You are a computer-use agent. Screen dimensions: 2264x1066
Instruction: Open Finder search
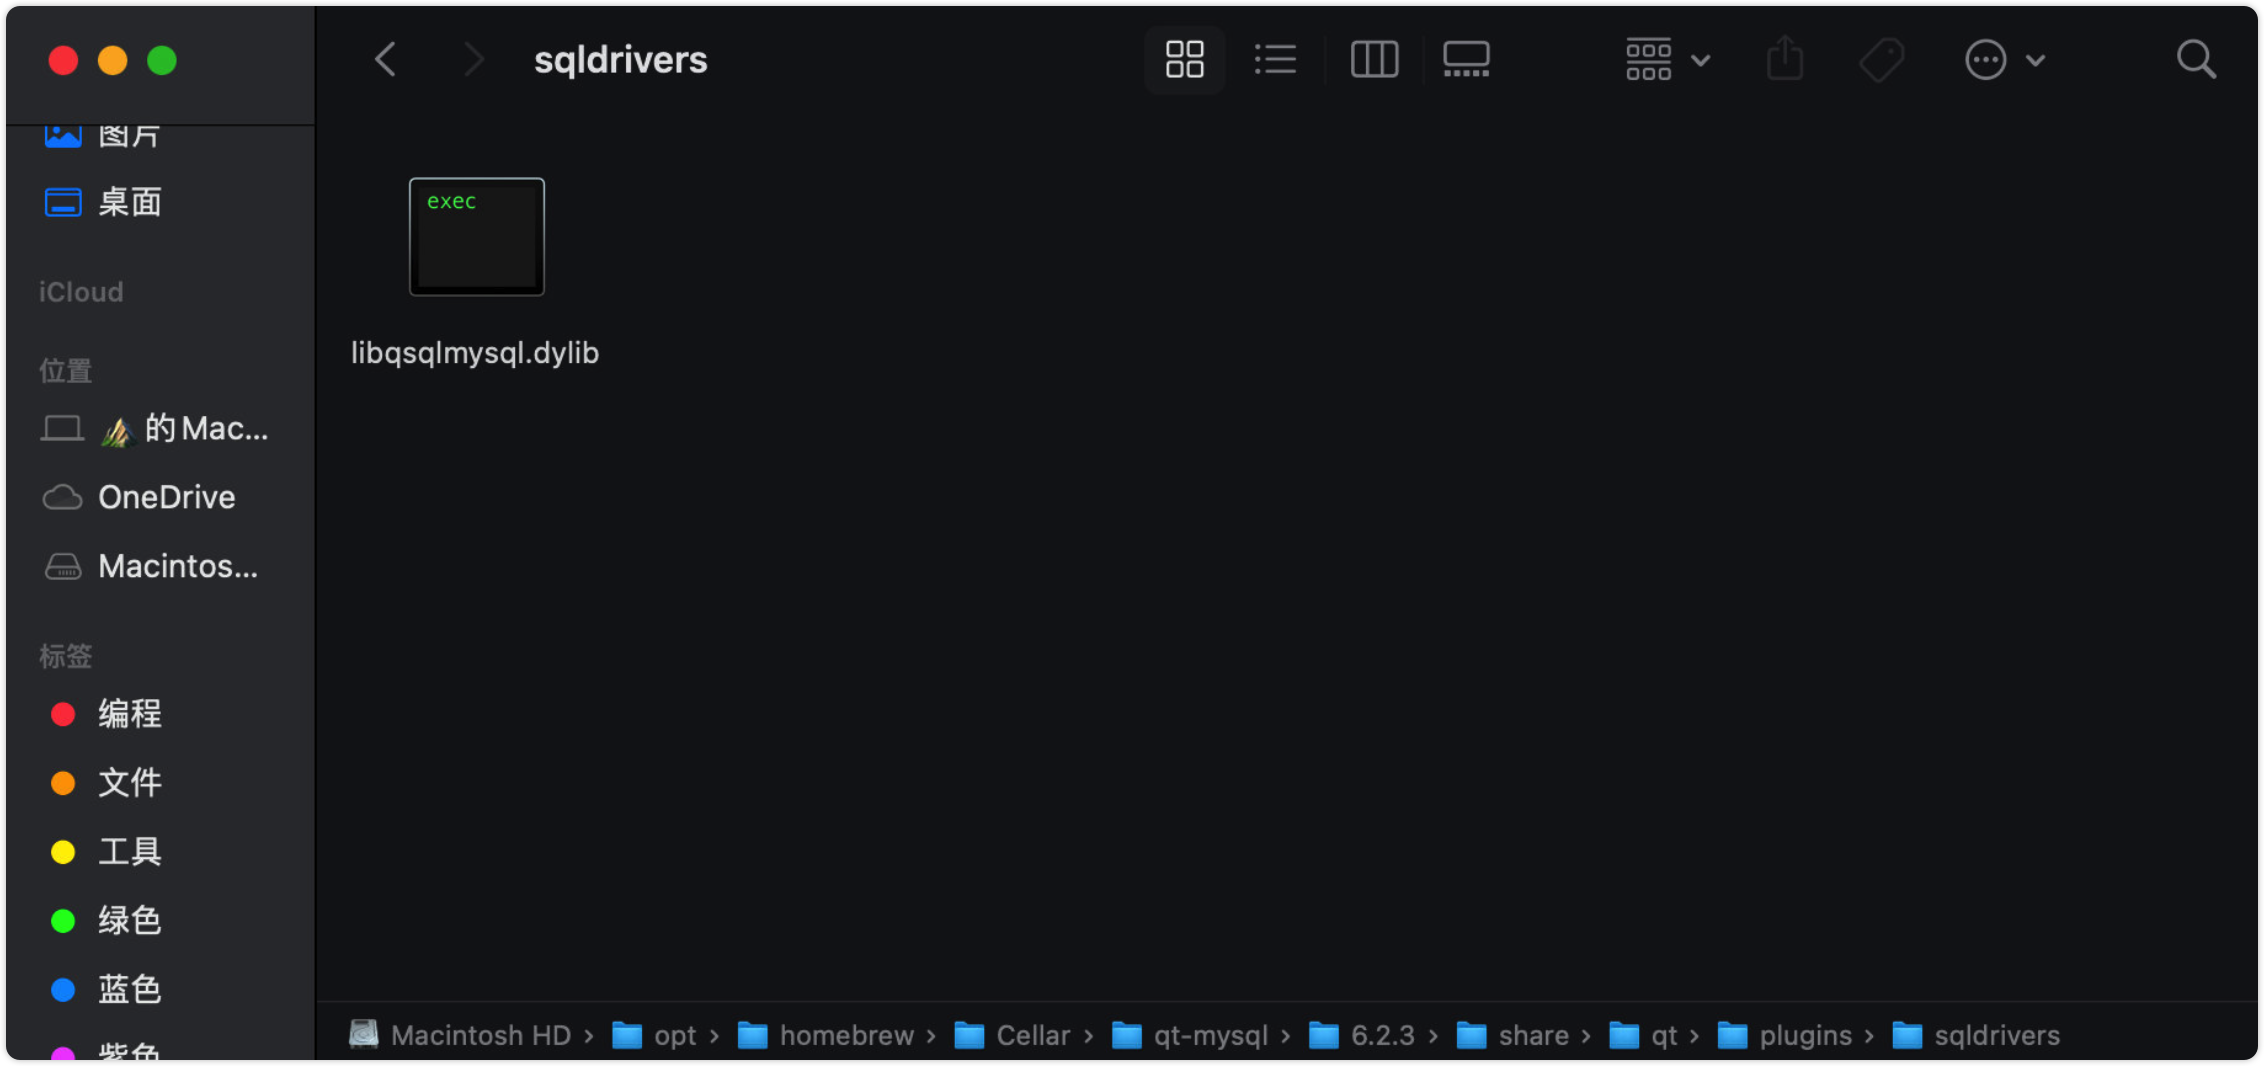click(2196, 60)
